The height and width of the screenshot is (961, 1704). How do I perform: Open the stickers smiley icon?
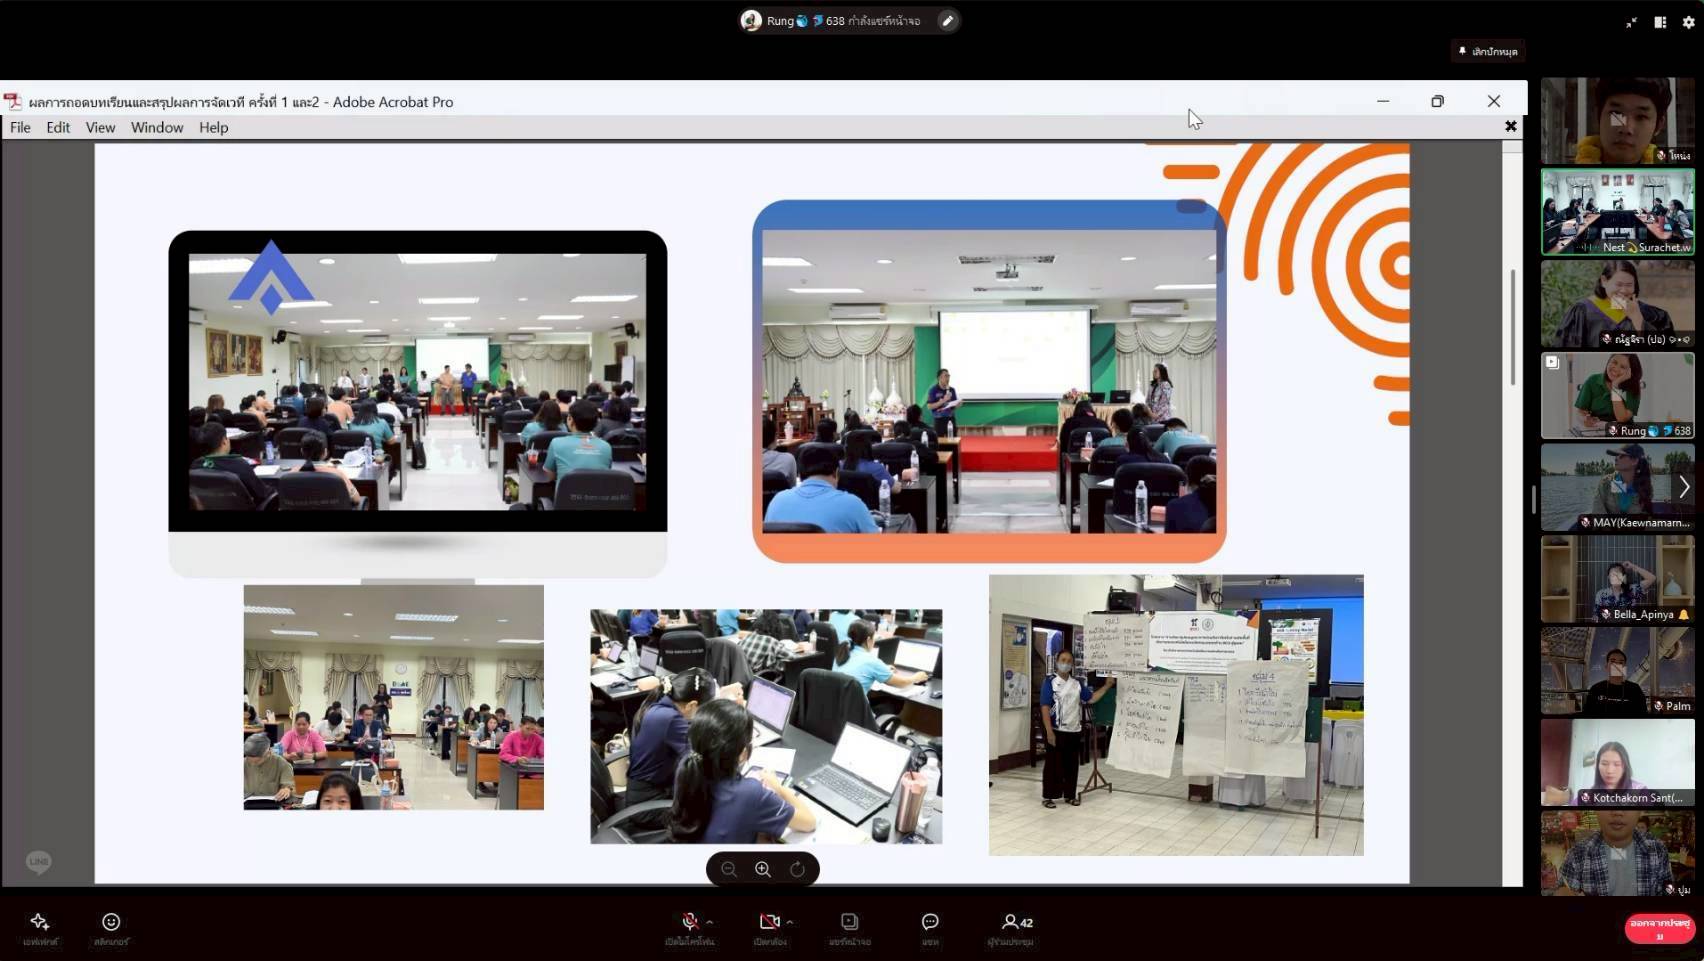pos(111,922)
